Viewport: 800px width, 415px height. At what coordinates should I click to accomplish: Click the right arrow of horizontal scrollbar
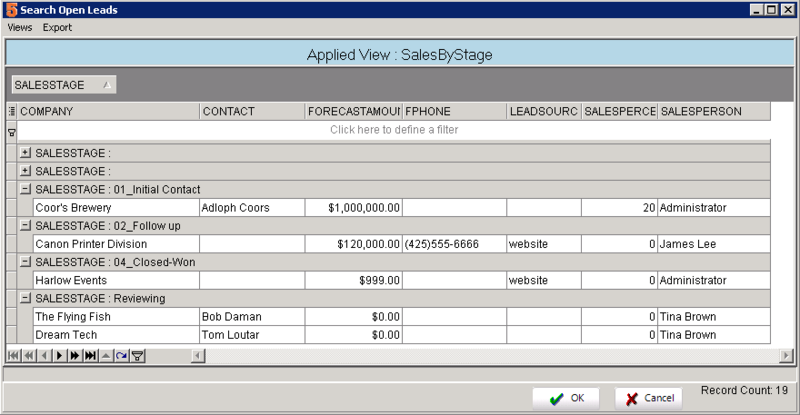(787, 355)
